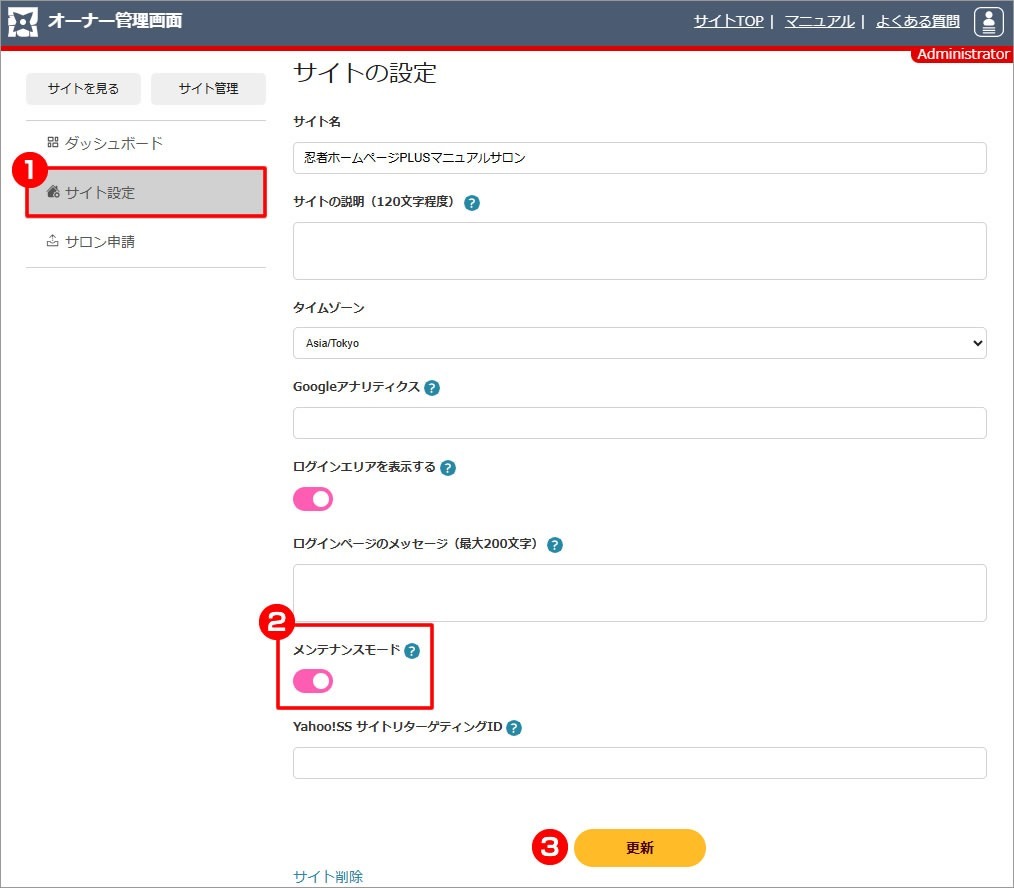Show help for ログインエリアを表示する

coord(448,468)
